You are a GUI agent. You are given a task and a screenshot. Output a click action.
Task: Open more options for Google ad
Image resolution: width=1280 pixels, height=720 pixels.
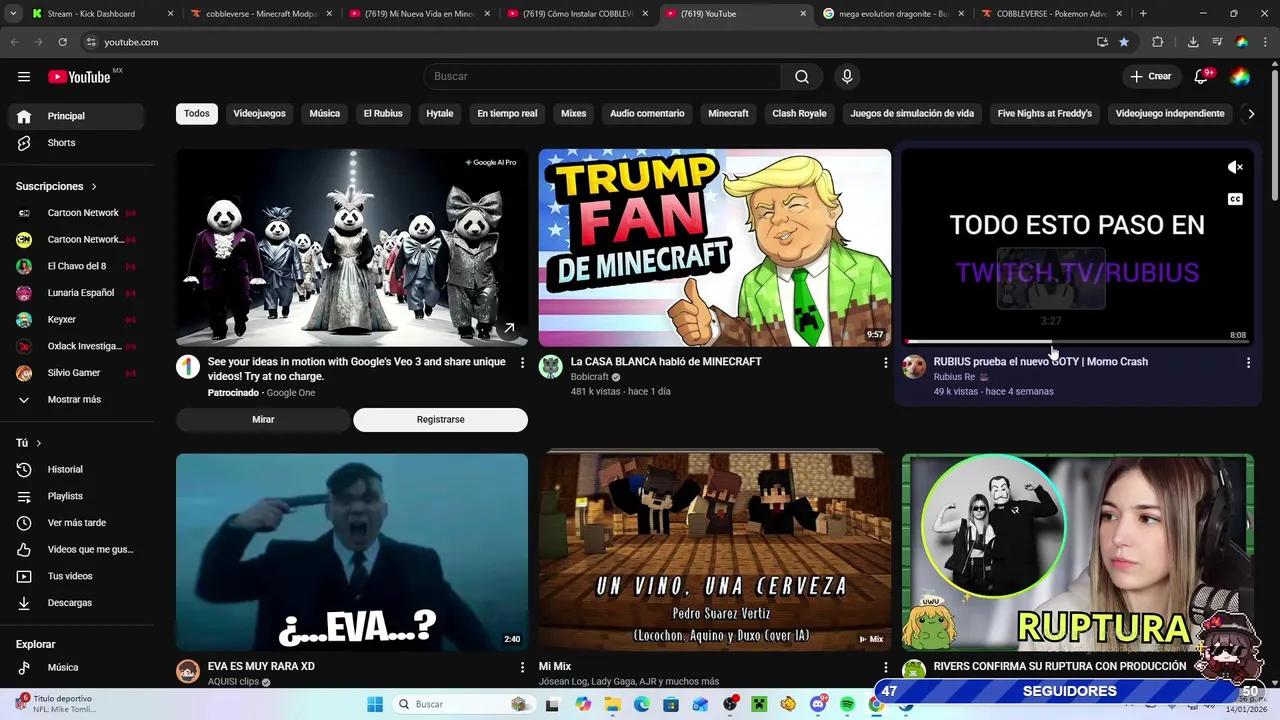pos(522,363)
